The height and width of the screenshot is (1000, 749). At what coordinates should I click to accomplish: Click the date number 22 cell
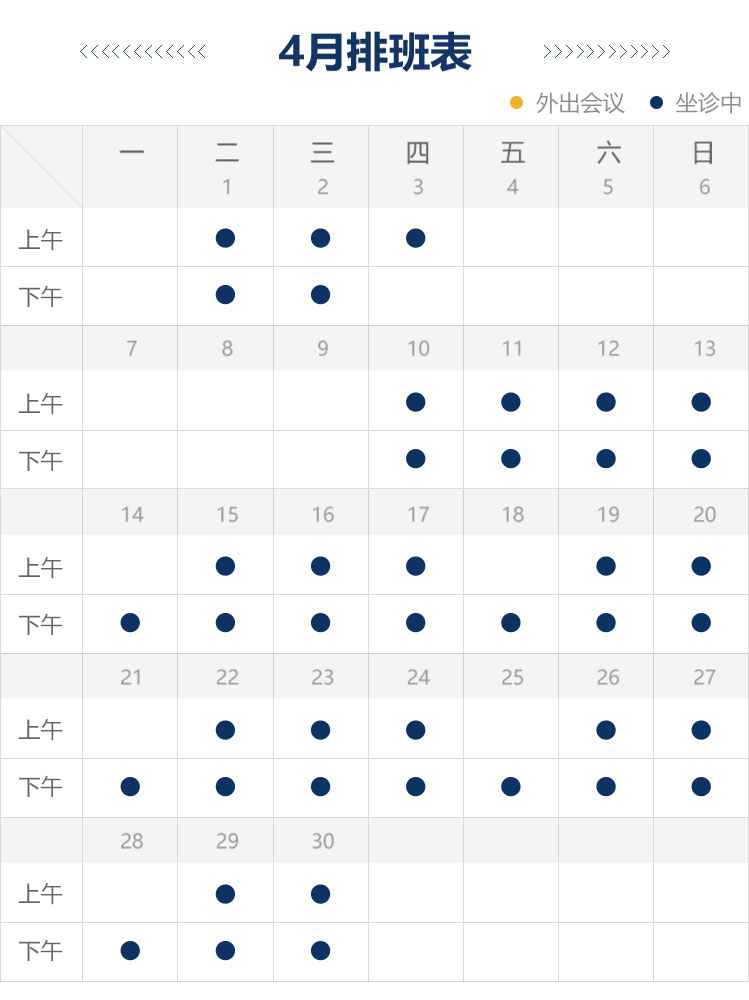227,677
